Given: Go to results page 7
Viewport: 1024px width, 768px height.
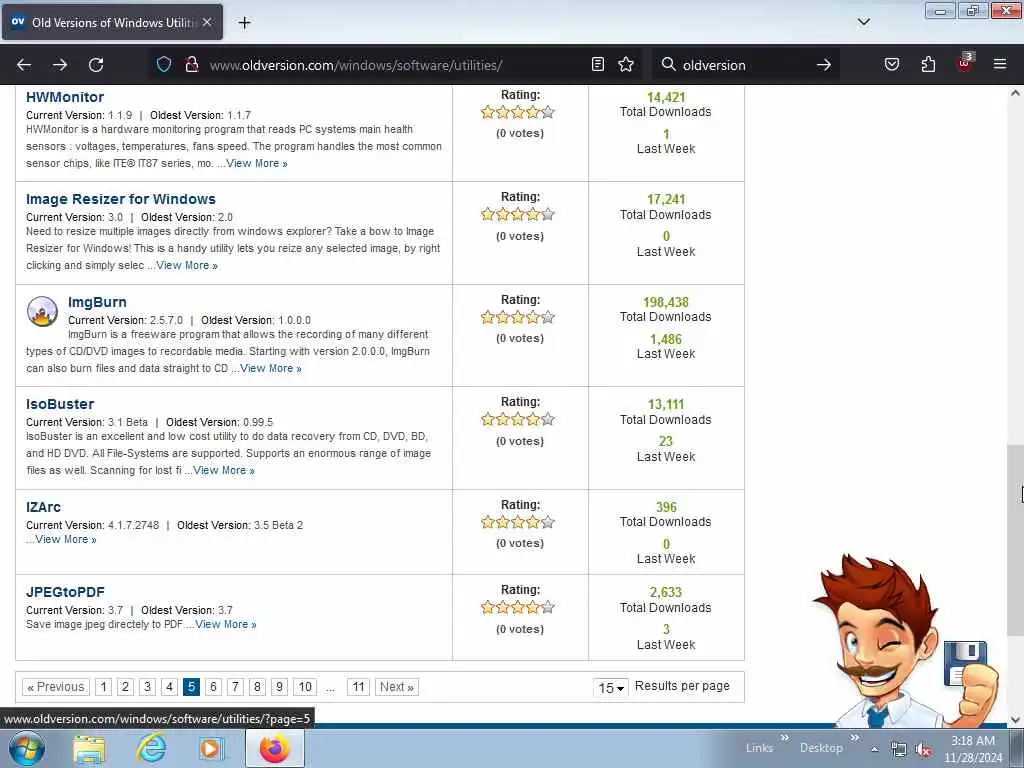Looking at the screenshot, I should point(235,687).
